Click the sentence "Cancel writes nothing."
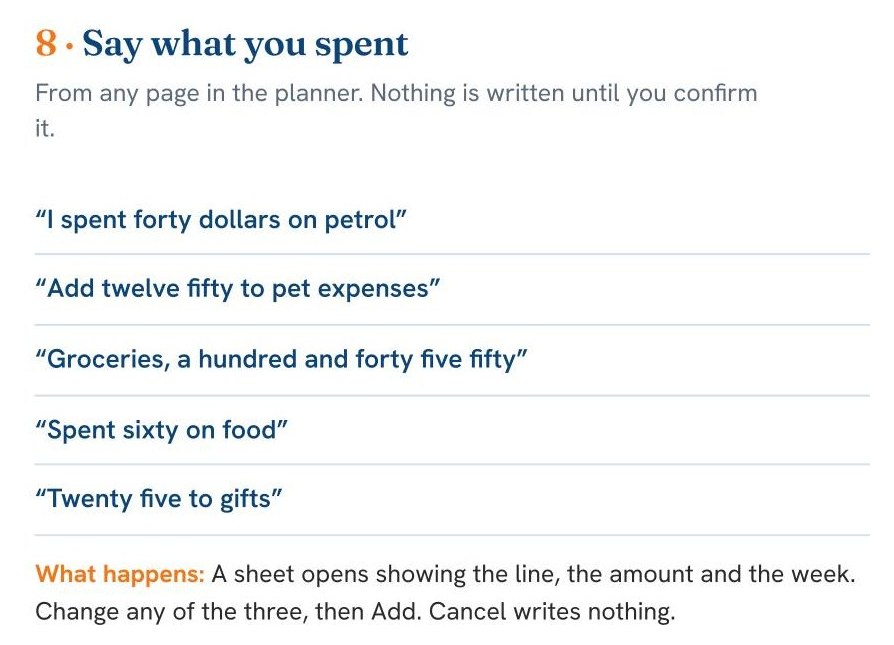894x645 pixels. click(552, 612)
